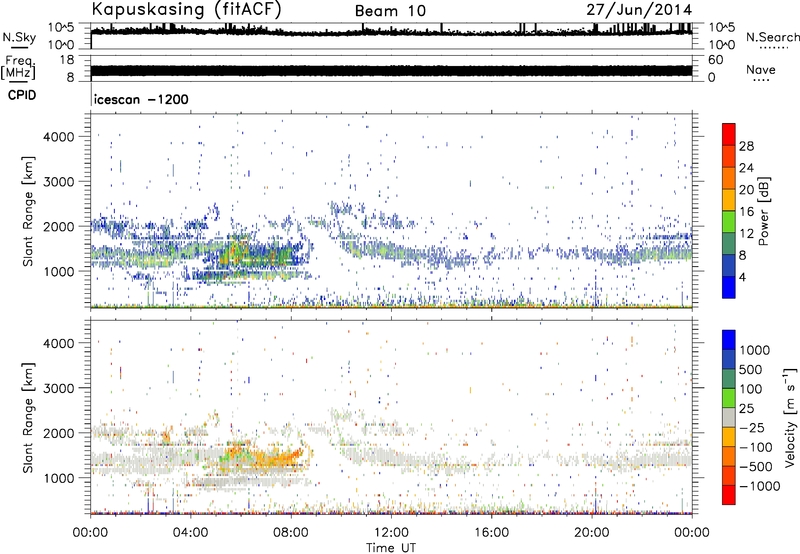This screenshot has height=554, width=800.
Task: Click the Time UT axis title
Action: 391,548
